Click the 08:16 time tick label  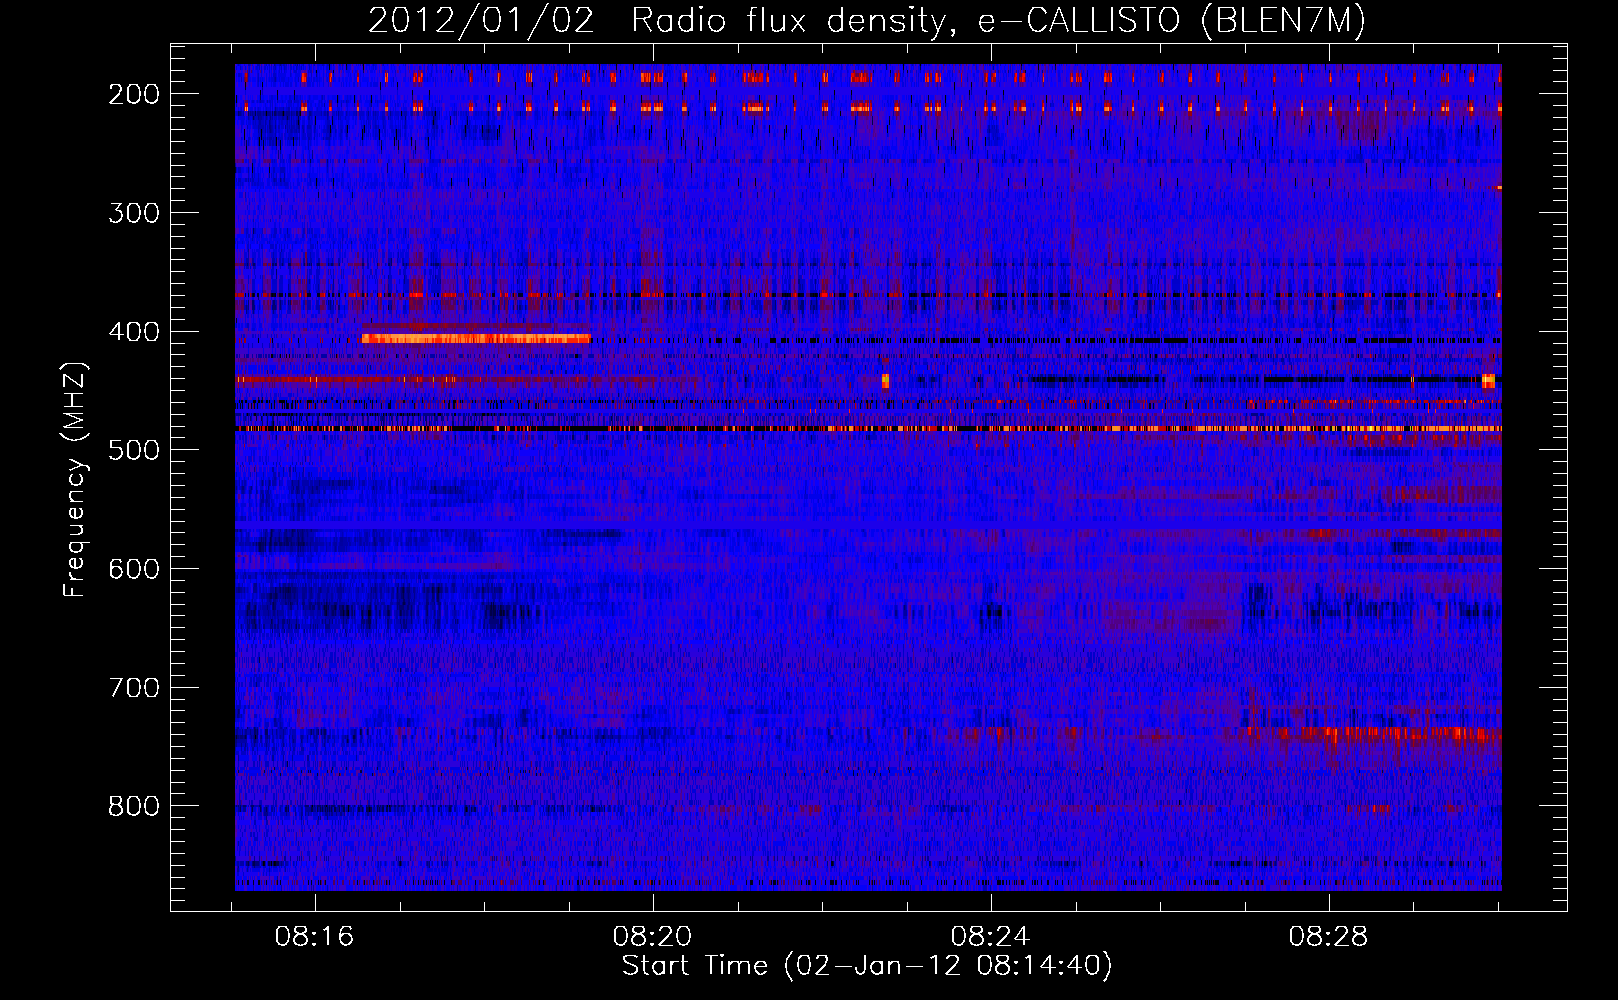click(315, 937)
